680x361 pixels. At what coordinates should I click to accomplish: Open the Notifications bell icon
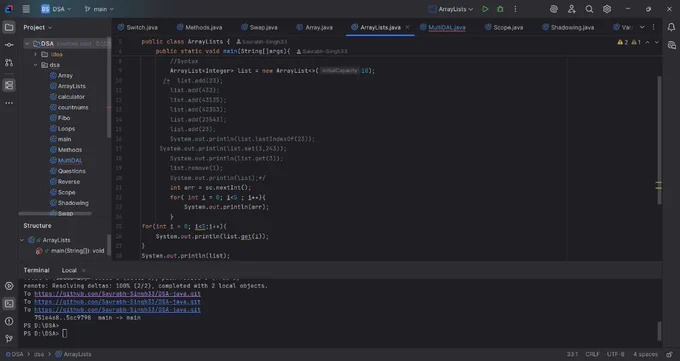coord(671,27)
